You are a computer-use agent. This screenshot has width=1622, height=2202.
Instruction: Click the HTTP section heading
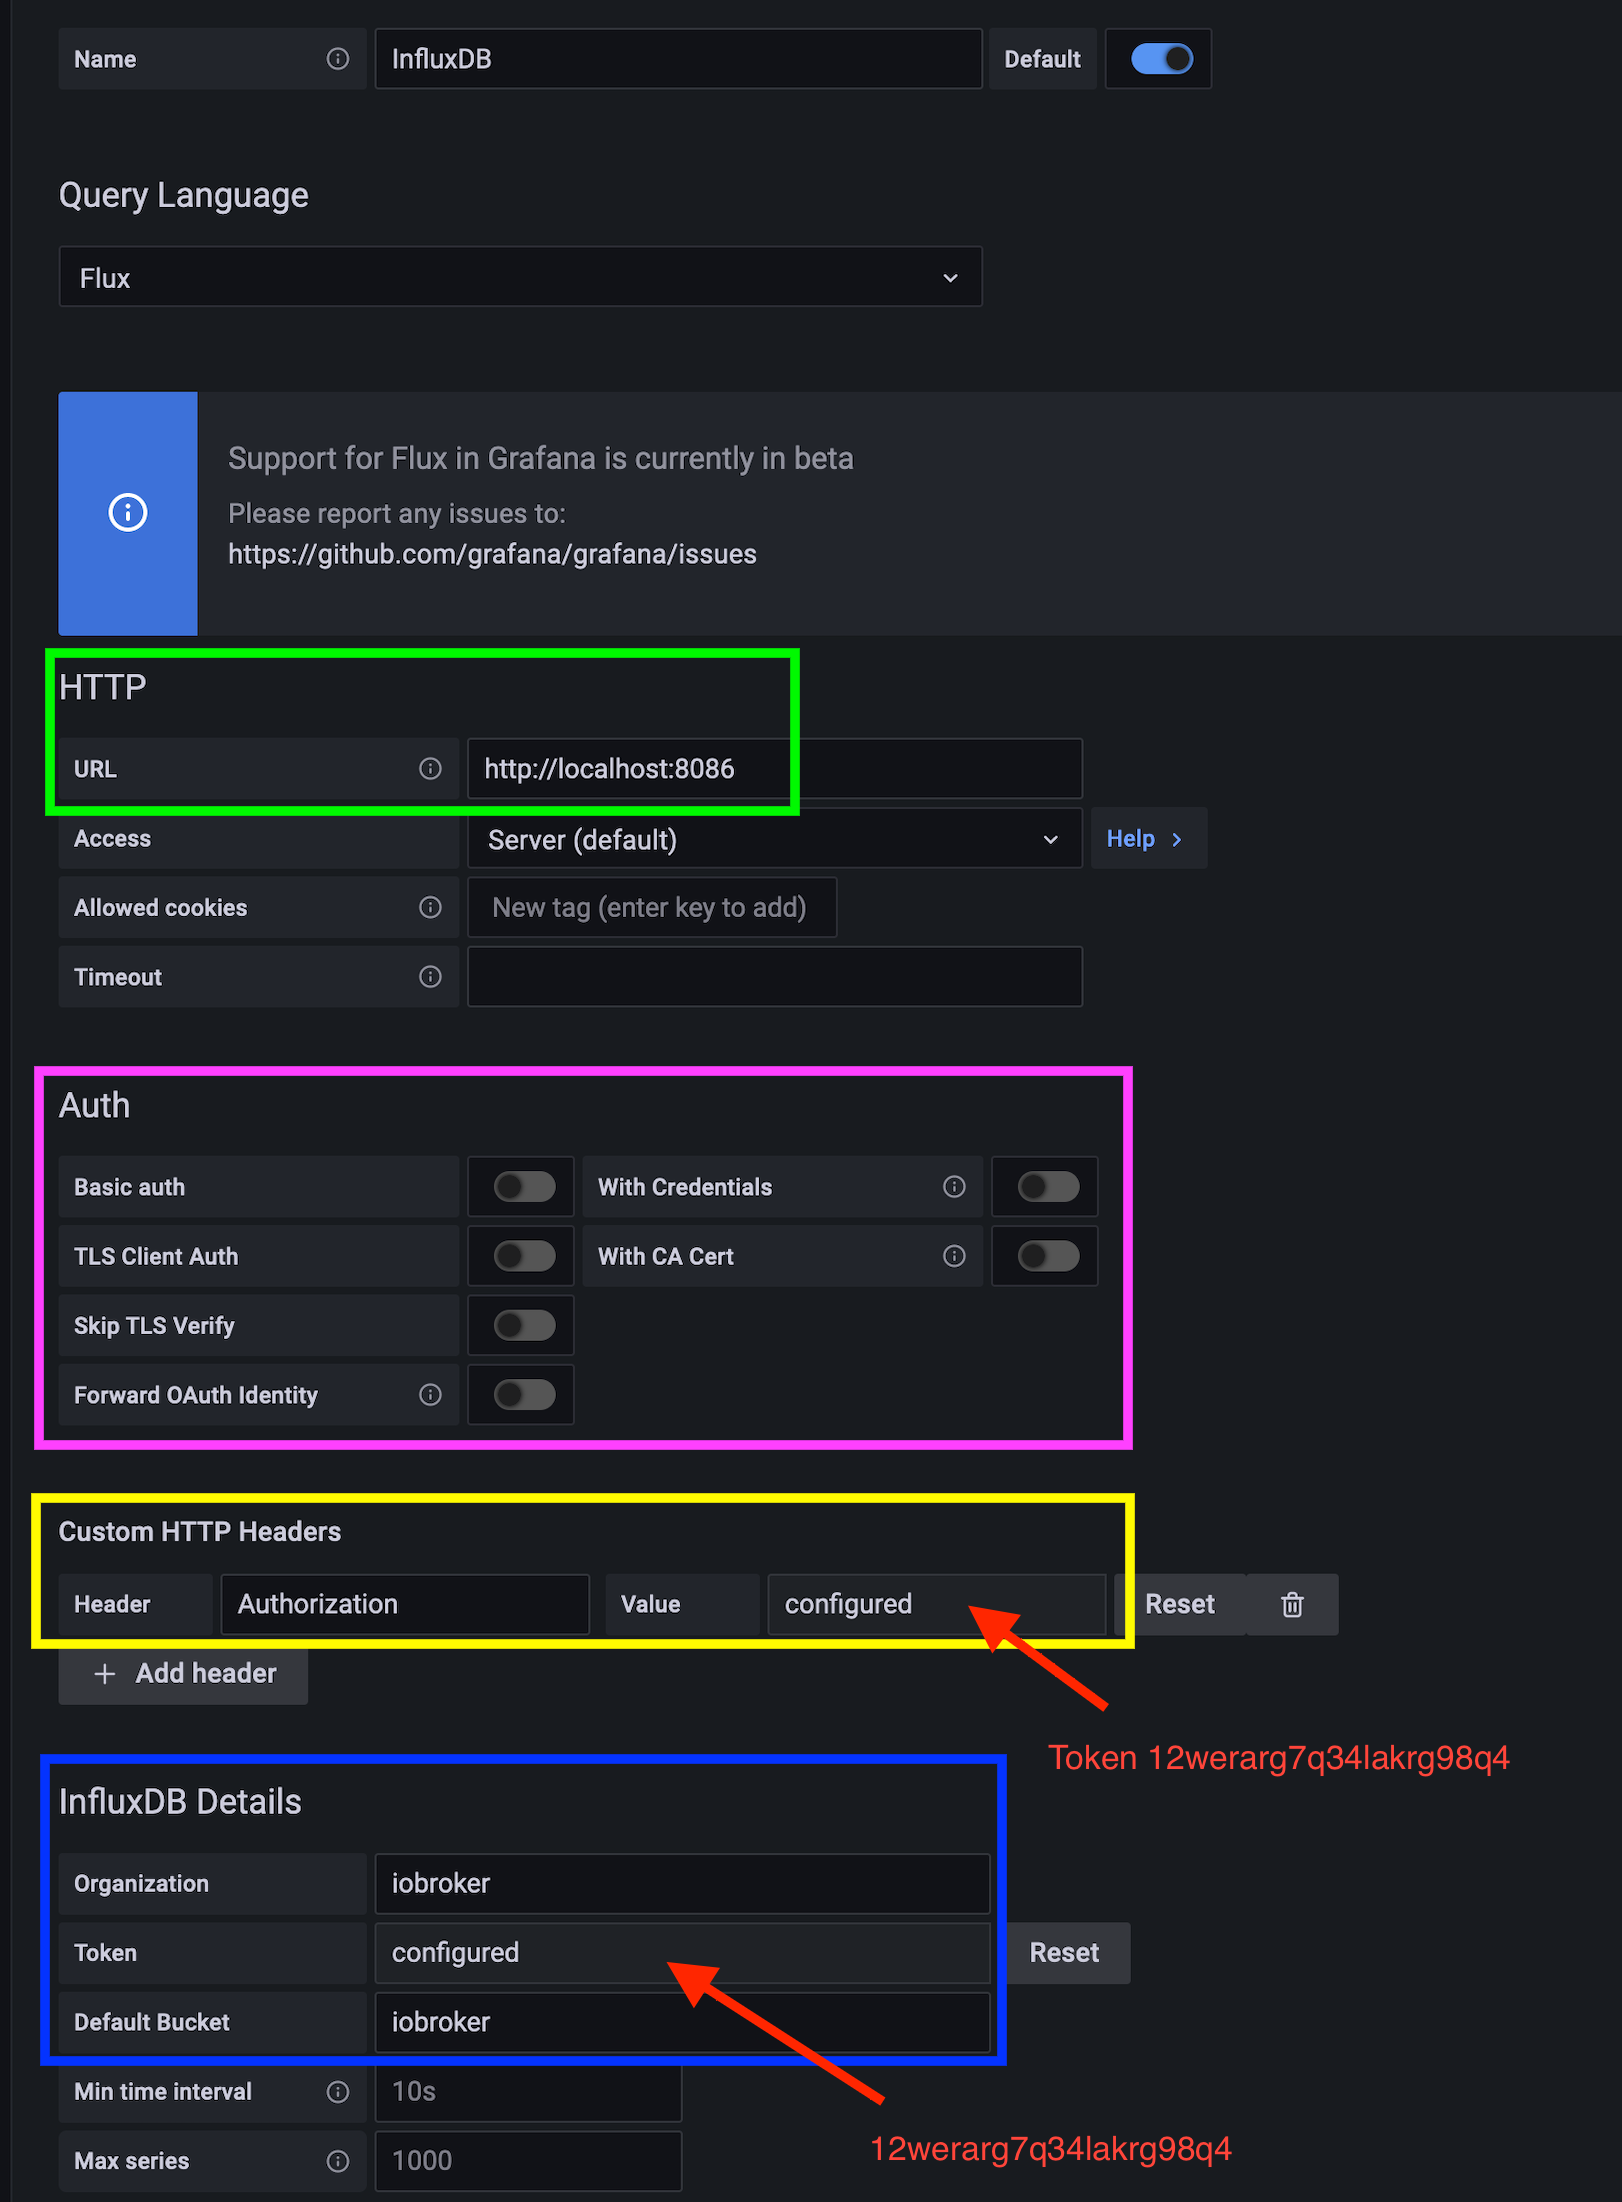pos(102,687)
